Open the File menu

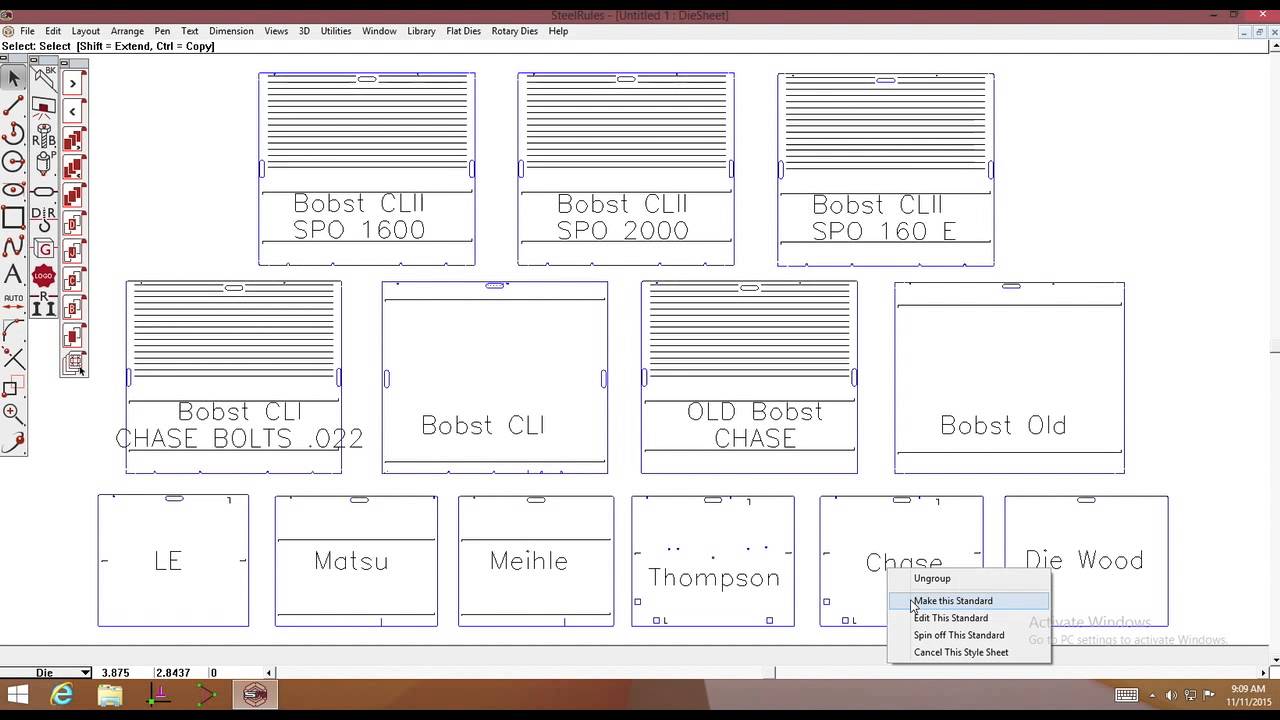coord(27,31)
